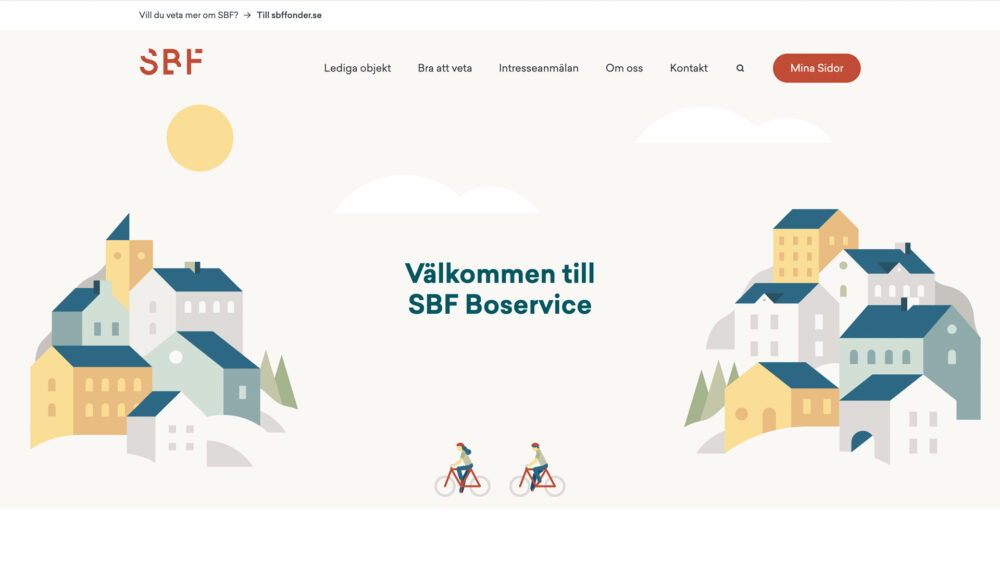Open the Lediga objekt menu
The width and height of the screenshot is (1000, 563).
coord(357,68)
